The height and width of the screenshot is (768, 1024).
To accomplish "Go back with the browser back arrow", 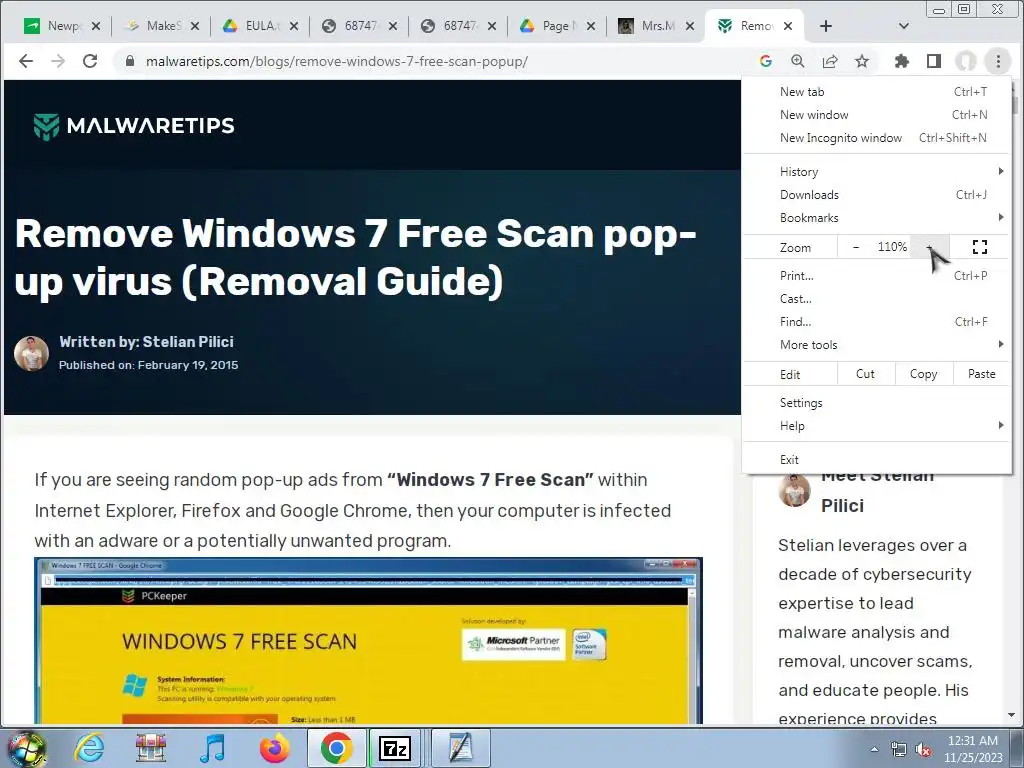I will click(25, 61).
